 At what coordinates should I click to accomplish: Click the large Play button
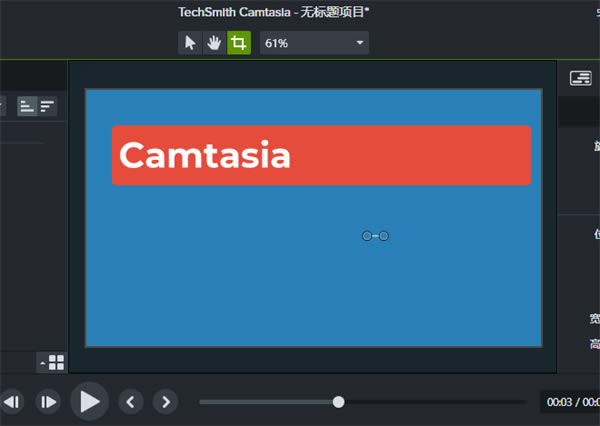[x=89, y=402]
